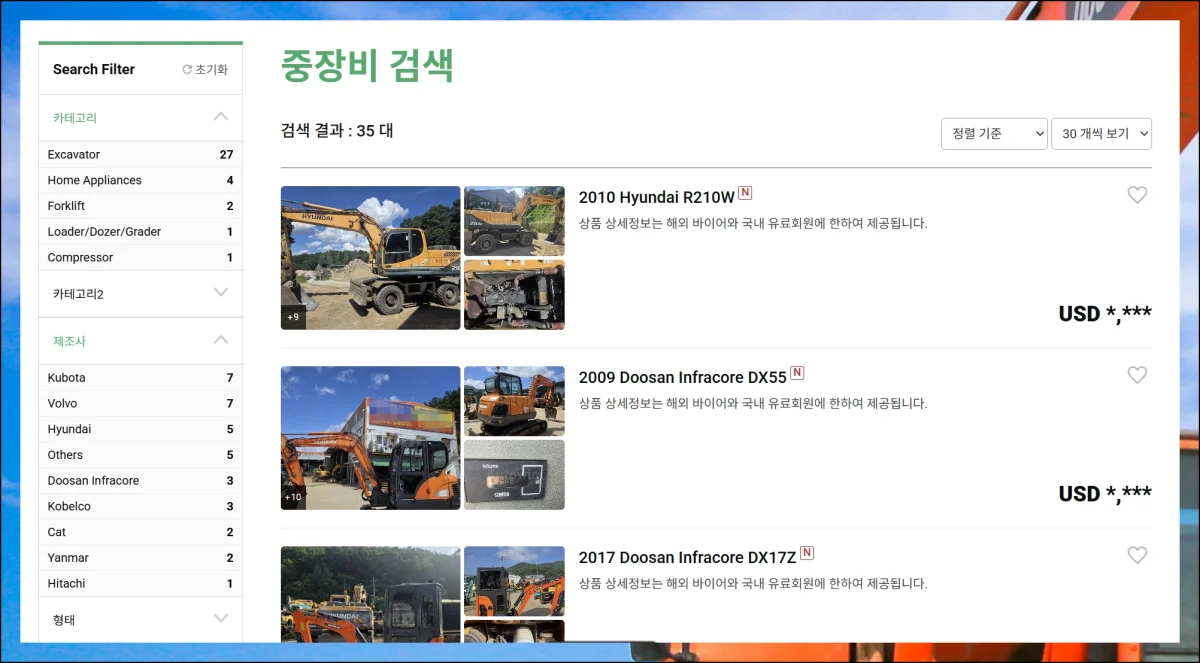Click the N new badge on Doosan DX55
Viewport: 1200px width, 663px height.
[x=797, y=373]
